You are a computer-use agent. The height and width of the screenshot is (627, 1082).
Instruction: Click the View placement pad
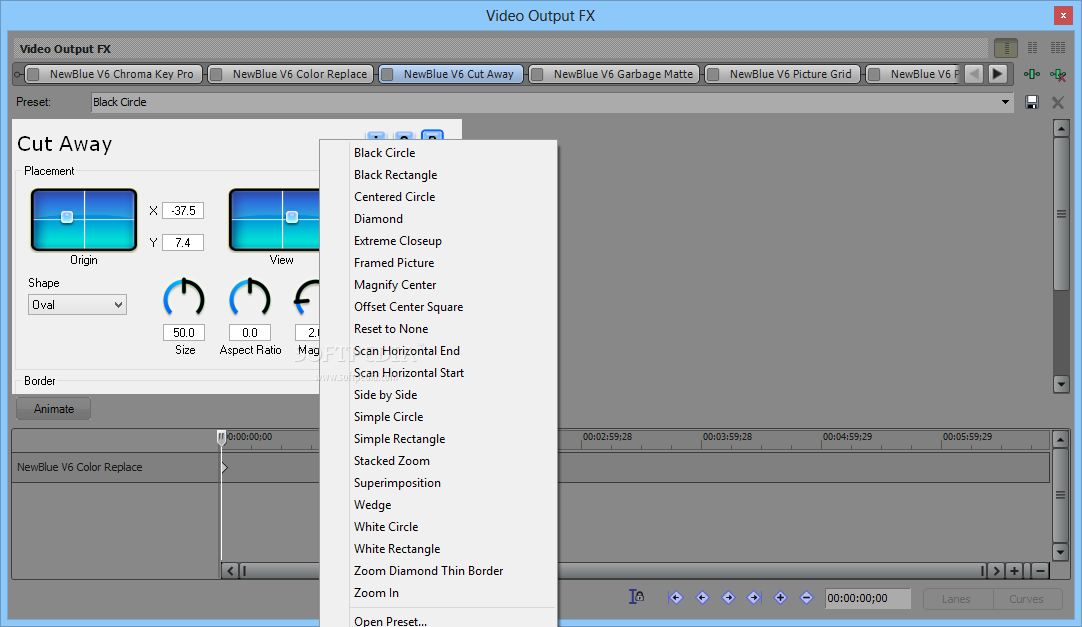click(275, 220)
